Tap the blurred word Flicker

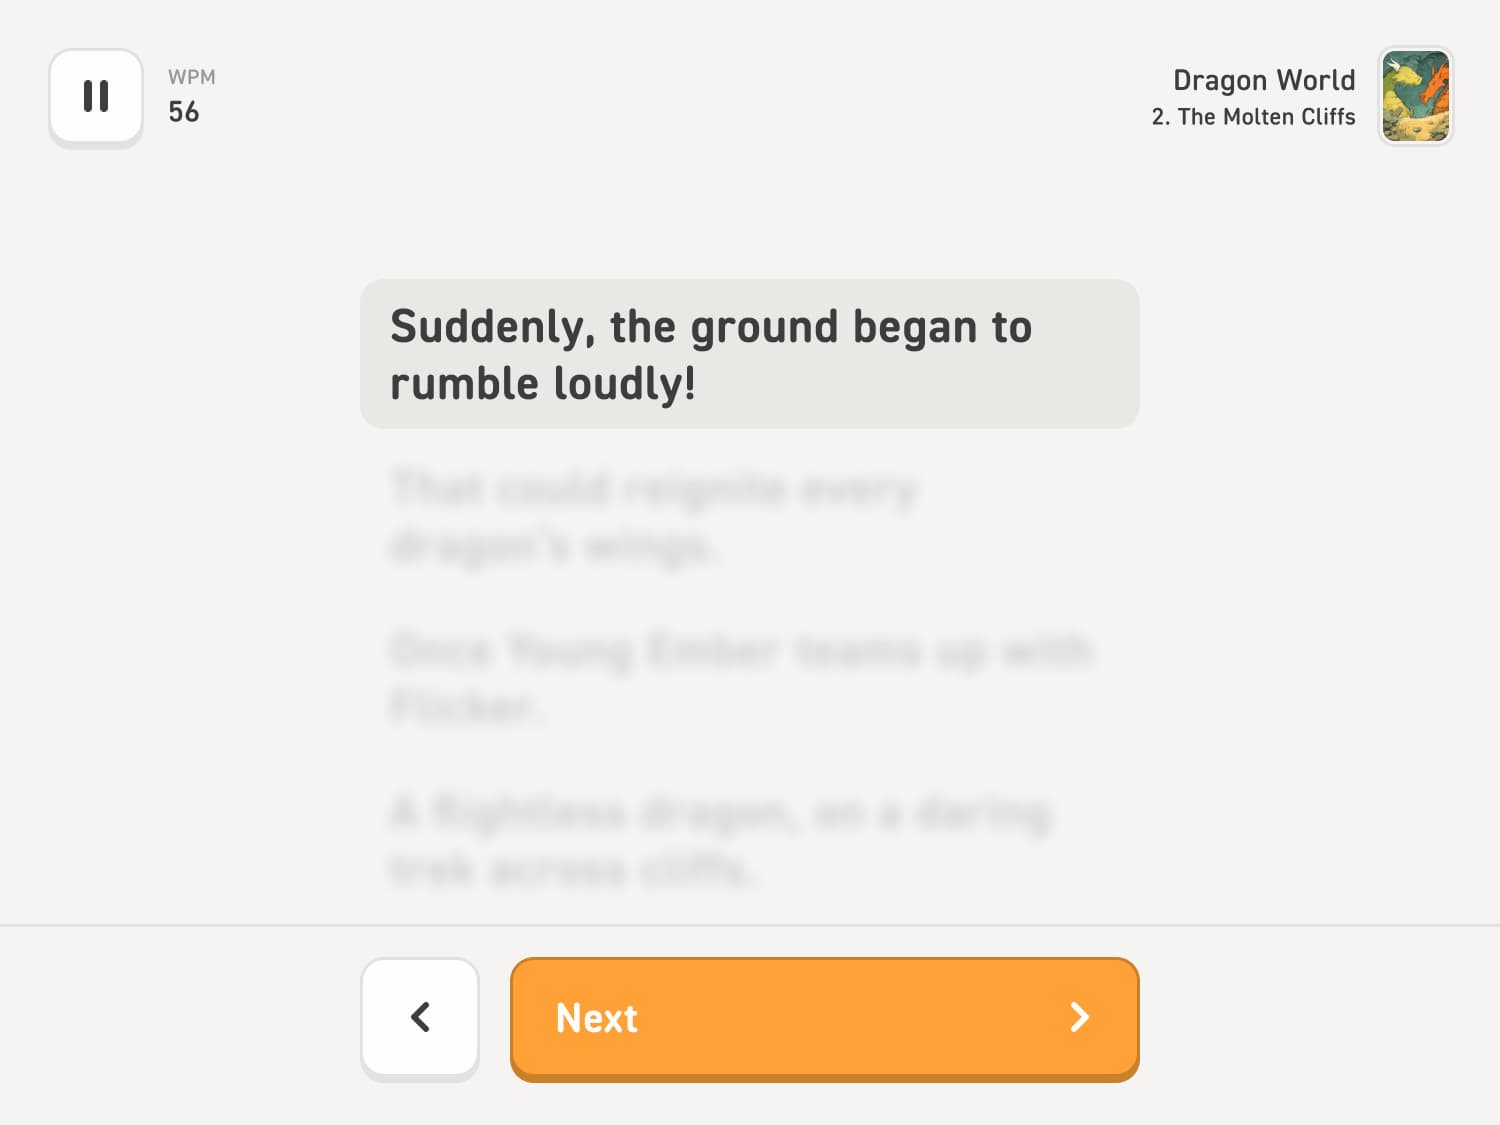(x=465, y=707)
